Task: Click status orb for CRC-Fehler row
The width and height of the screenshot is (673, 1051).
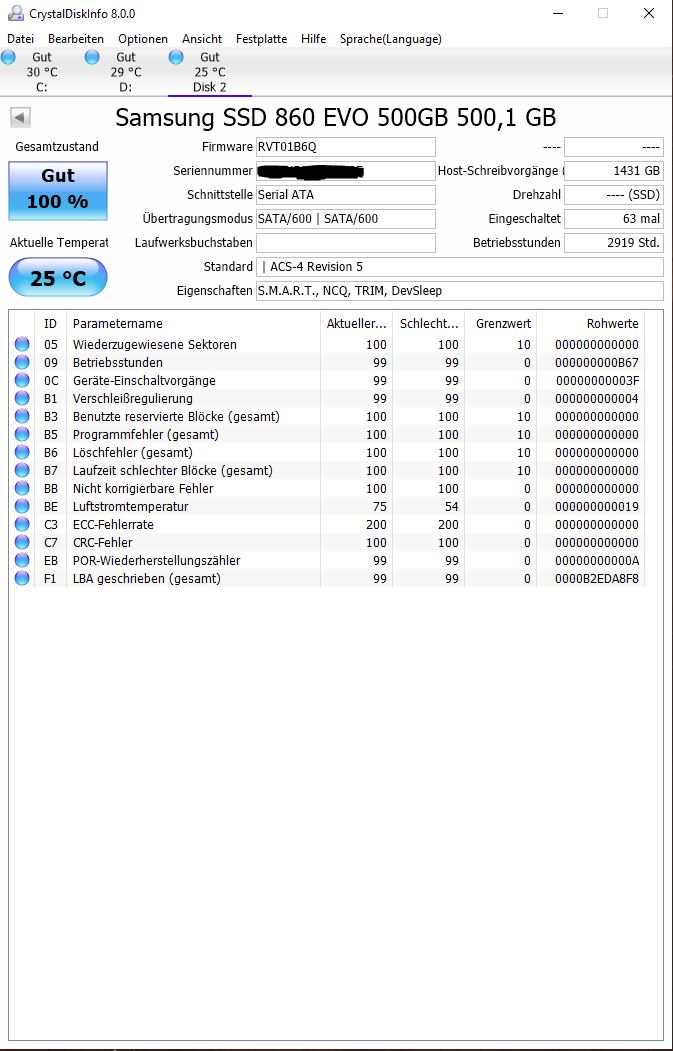Action: (22, 542)
